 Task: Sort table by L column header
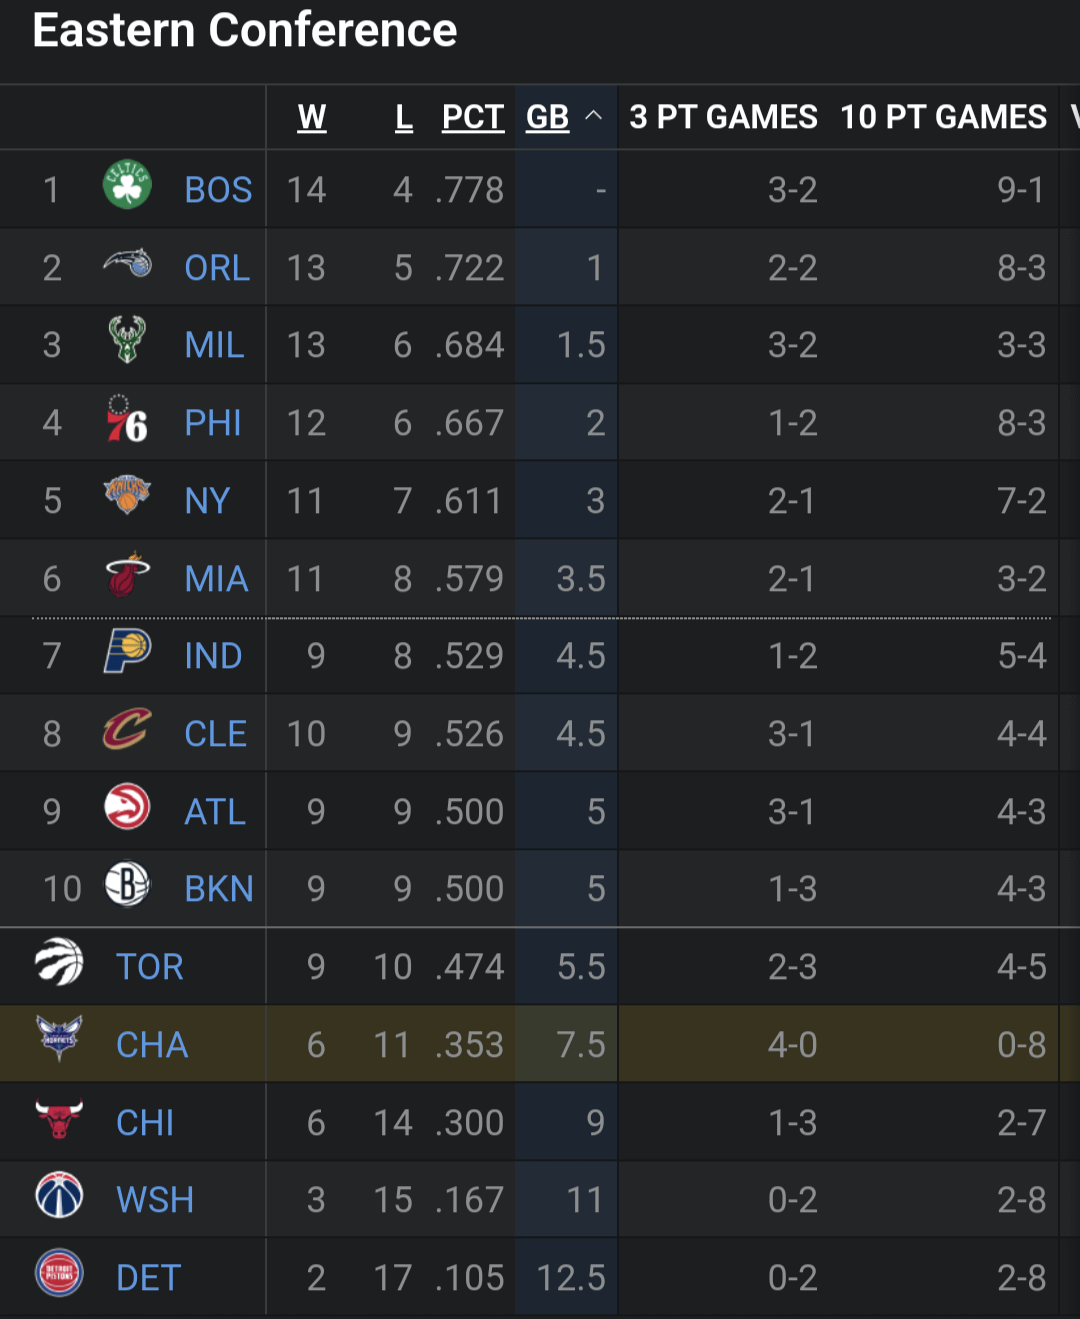click(x=404, y=117)
